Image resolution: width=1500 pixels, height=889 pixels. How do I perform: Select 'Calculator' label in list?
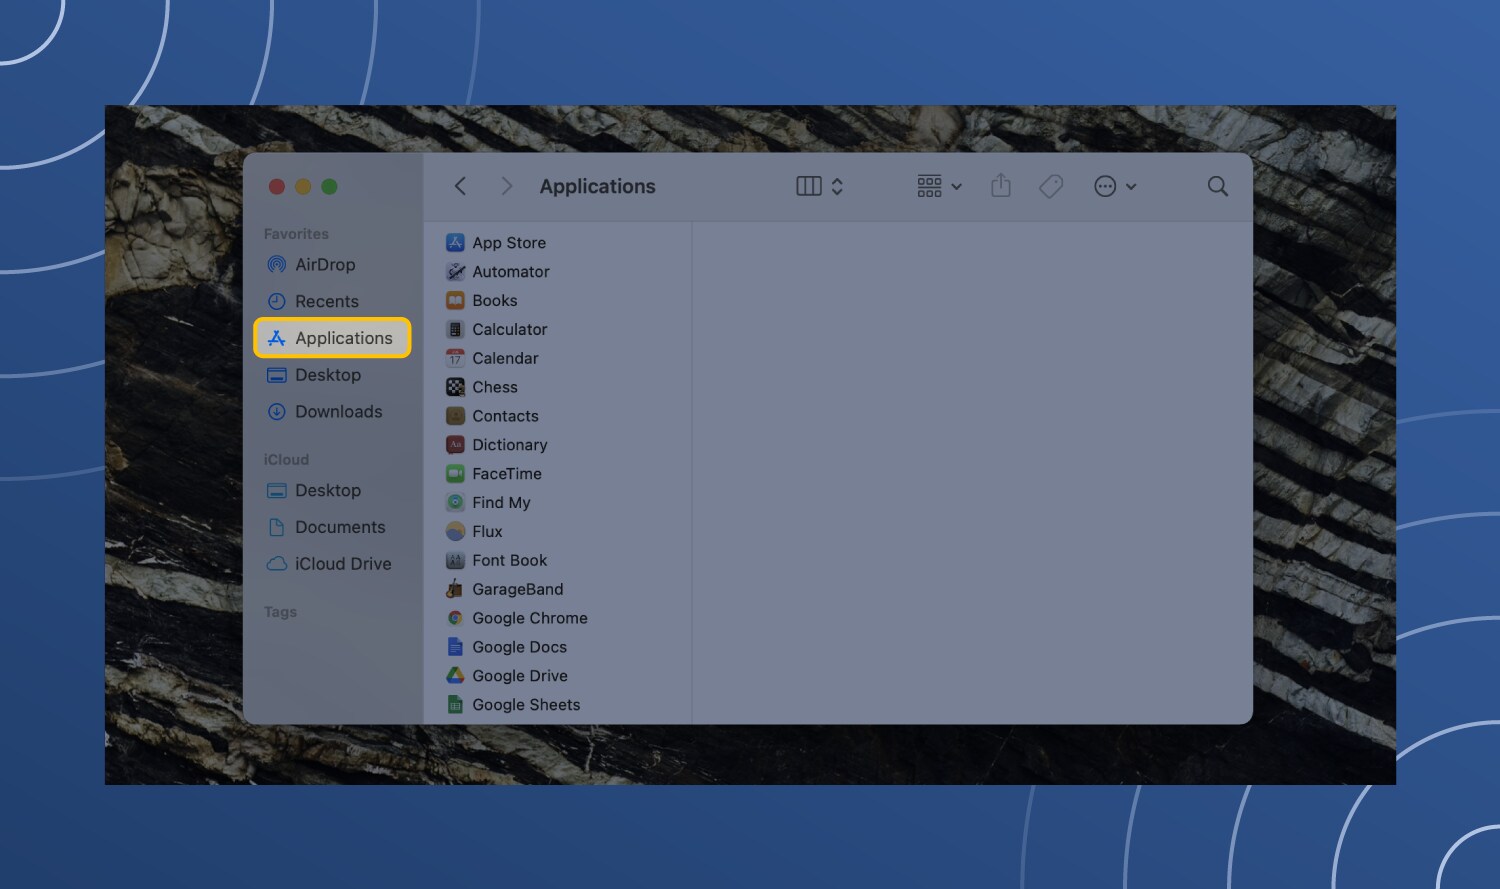[510, 329]
